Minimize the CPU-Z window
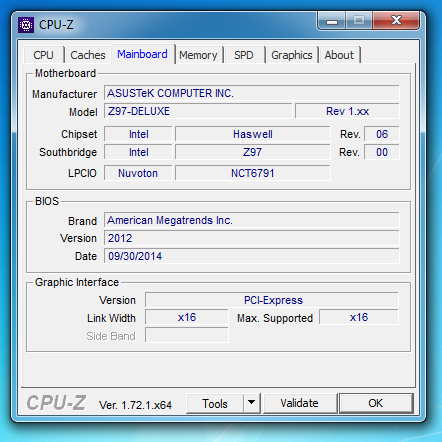The height and width of the screenshot is (442, 442). pos(332,21)
